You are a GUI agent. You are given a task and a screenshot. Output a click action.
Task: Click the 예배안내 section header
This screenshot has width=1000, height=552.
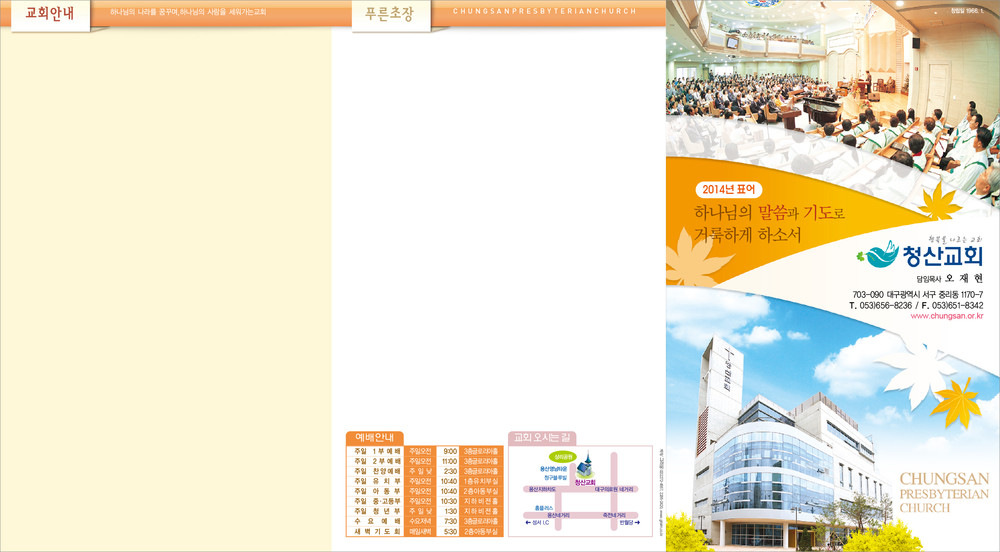[374, 437]
